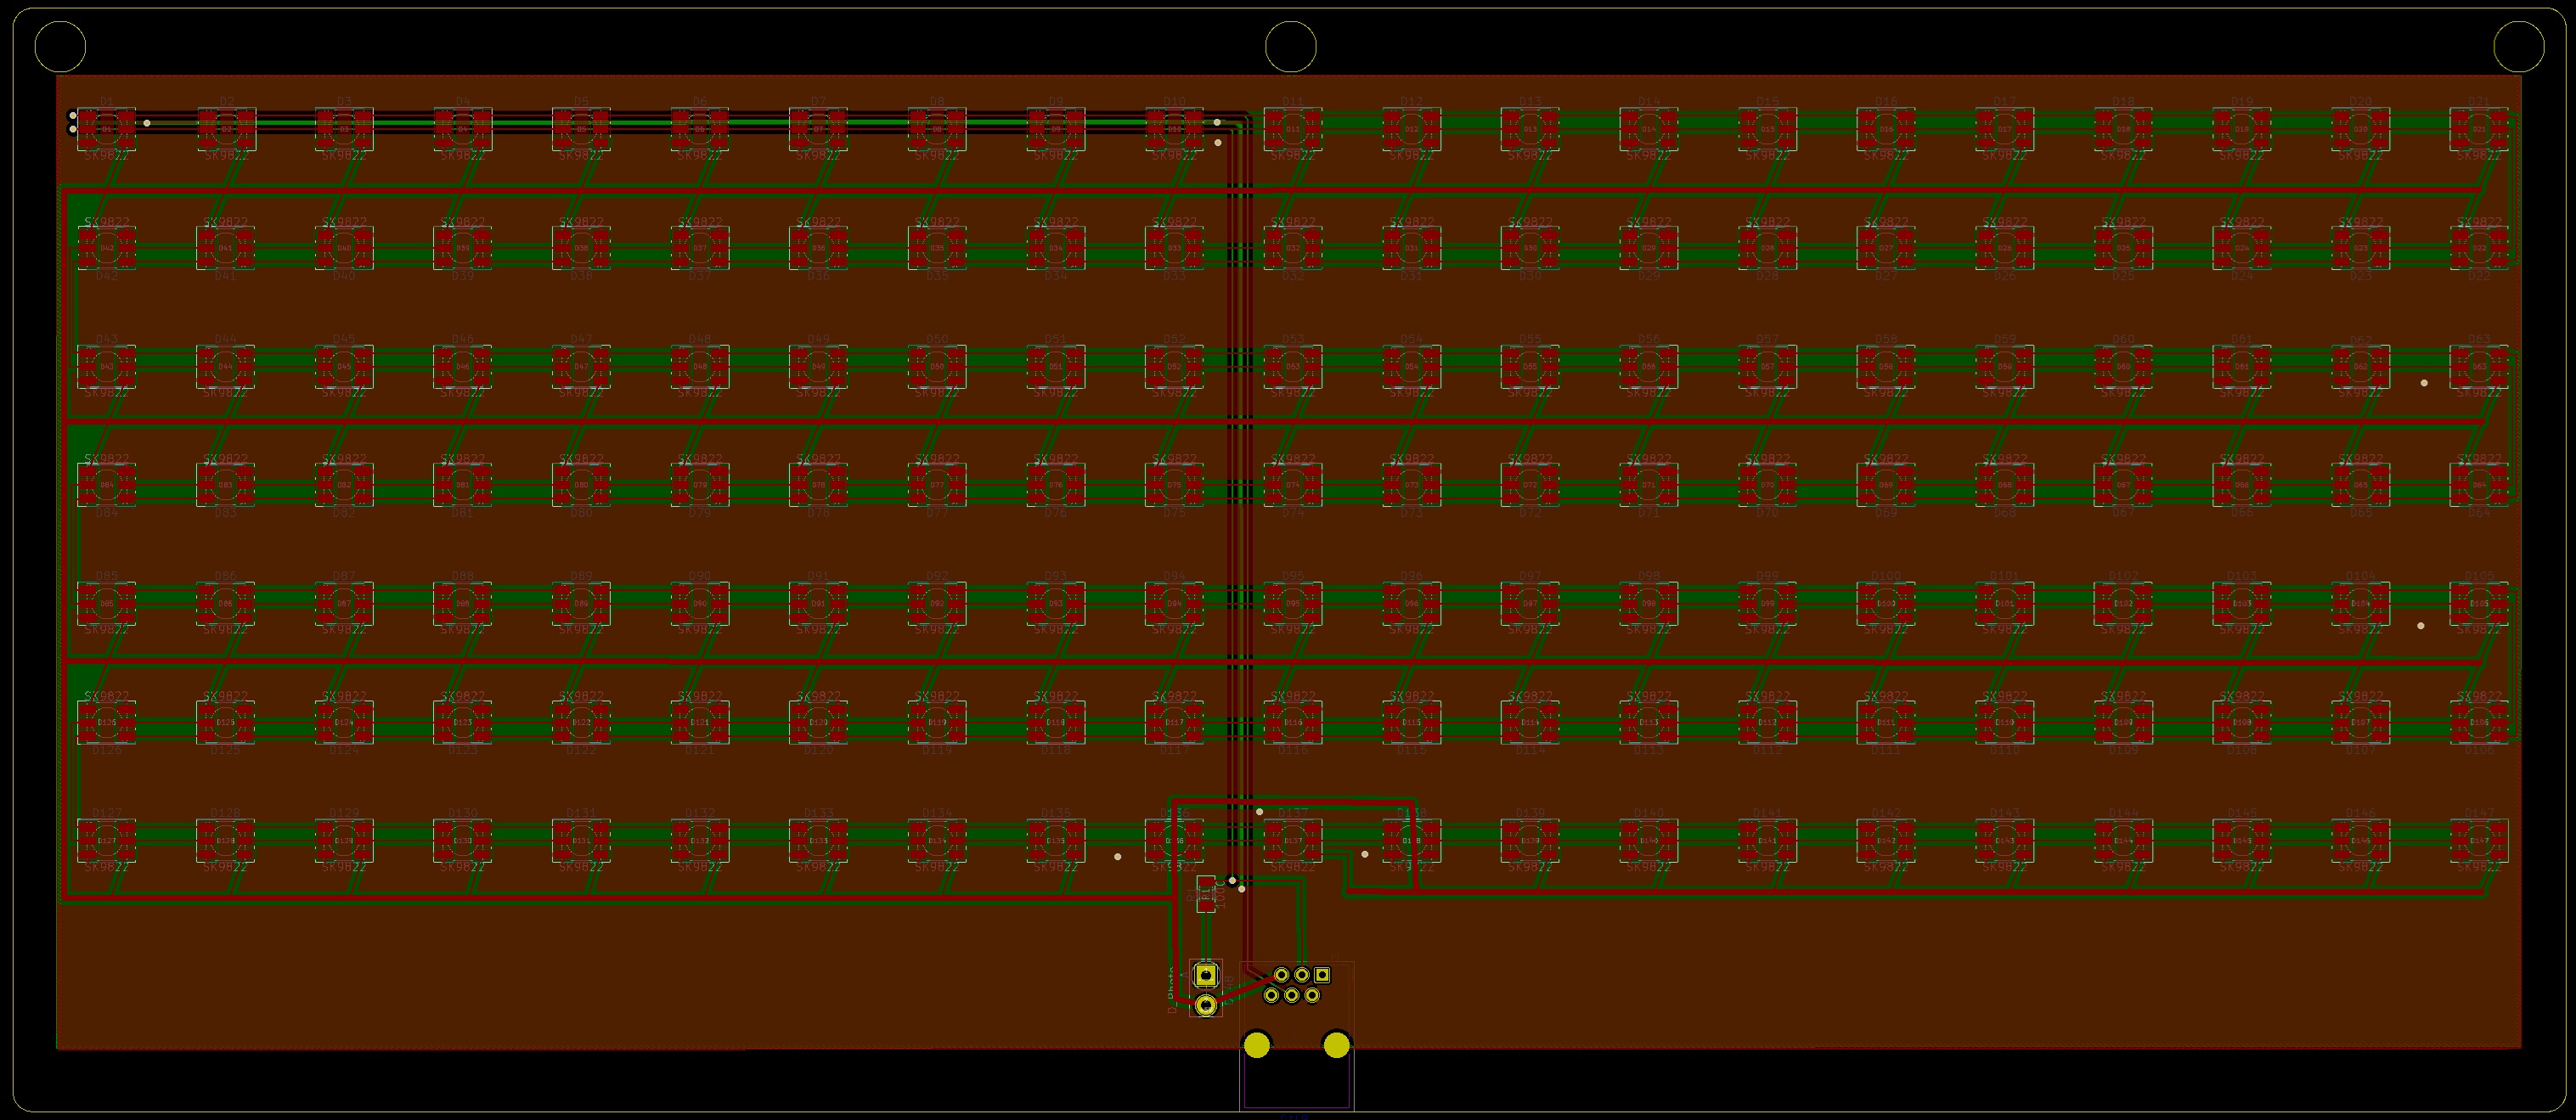Click the via right of D1
The height and width of the screenshot is (1120, 2576).
[x=147, y=124]
